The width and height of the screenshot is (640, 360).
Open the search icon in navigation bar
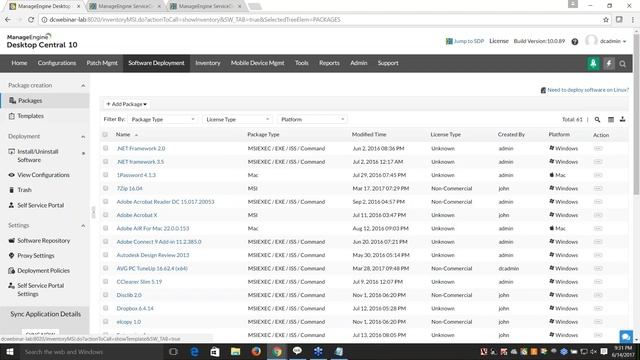(x=622, y=64)
